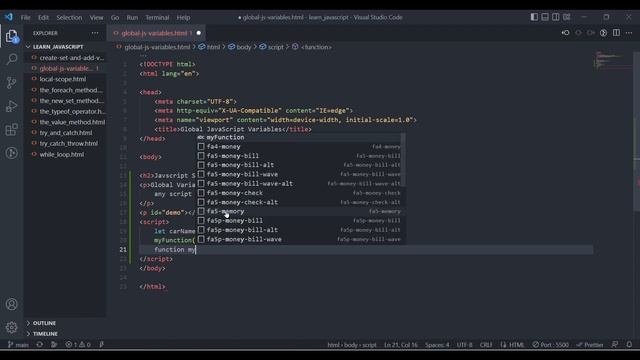Open the Help menu
This screenshot has height=360, width=640.
pyautogui.click(x=183, y=17)
